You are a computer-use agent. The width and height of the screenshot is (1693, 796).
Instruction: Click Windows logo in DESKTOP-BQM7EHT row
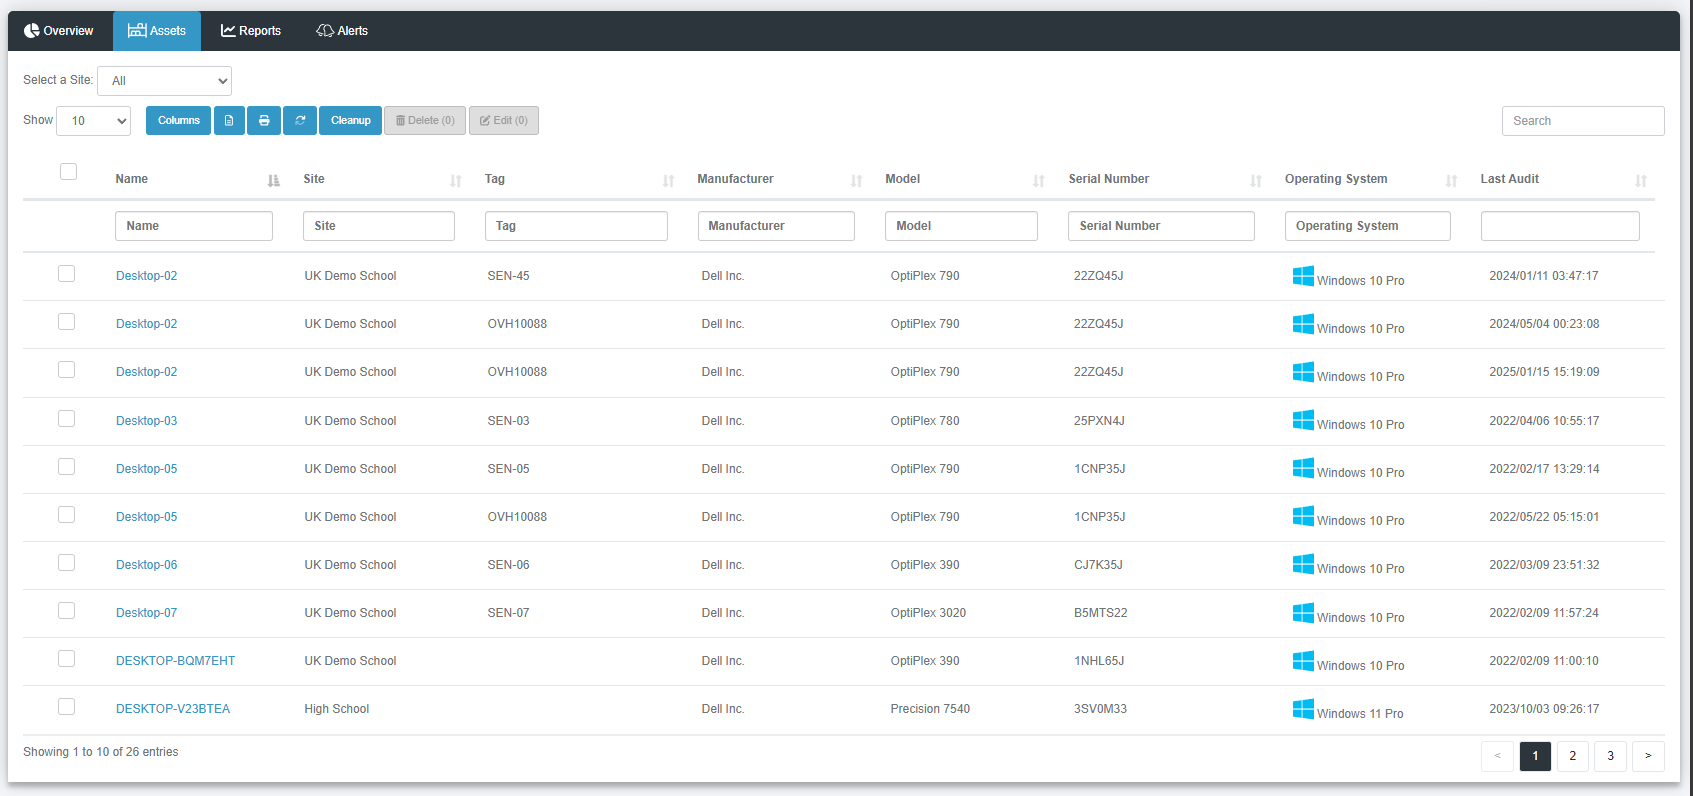coord(1303,661)
